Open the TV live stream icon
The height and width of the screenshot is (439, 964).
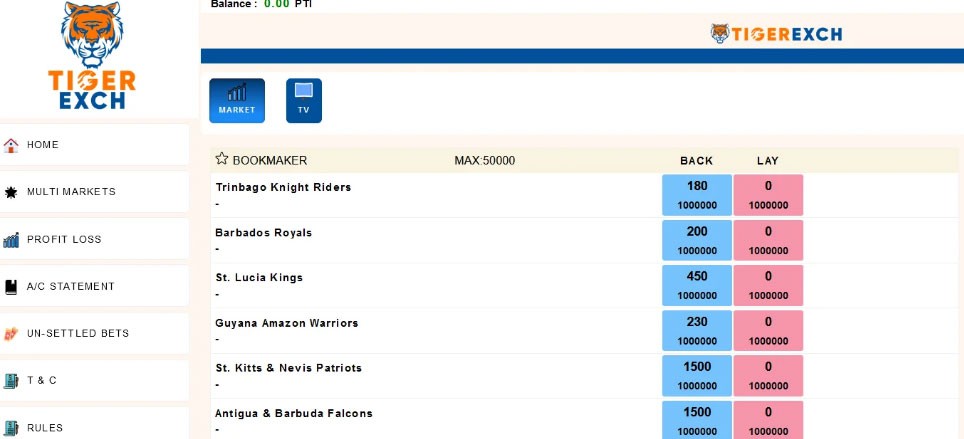[x=304, y=100]
